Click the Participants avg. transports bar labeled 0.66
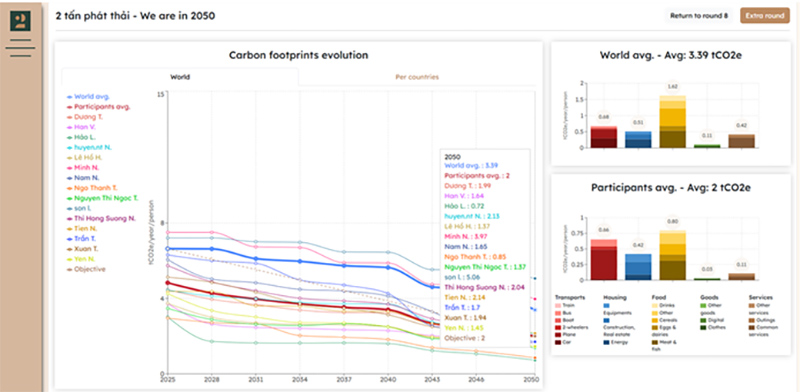Viewport: 800px width, 392px height. coord(604,259)
